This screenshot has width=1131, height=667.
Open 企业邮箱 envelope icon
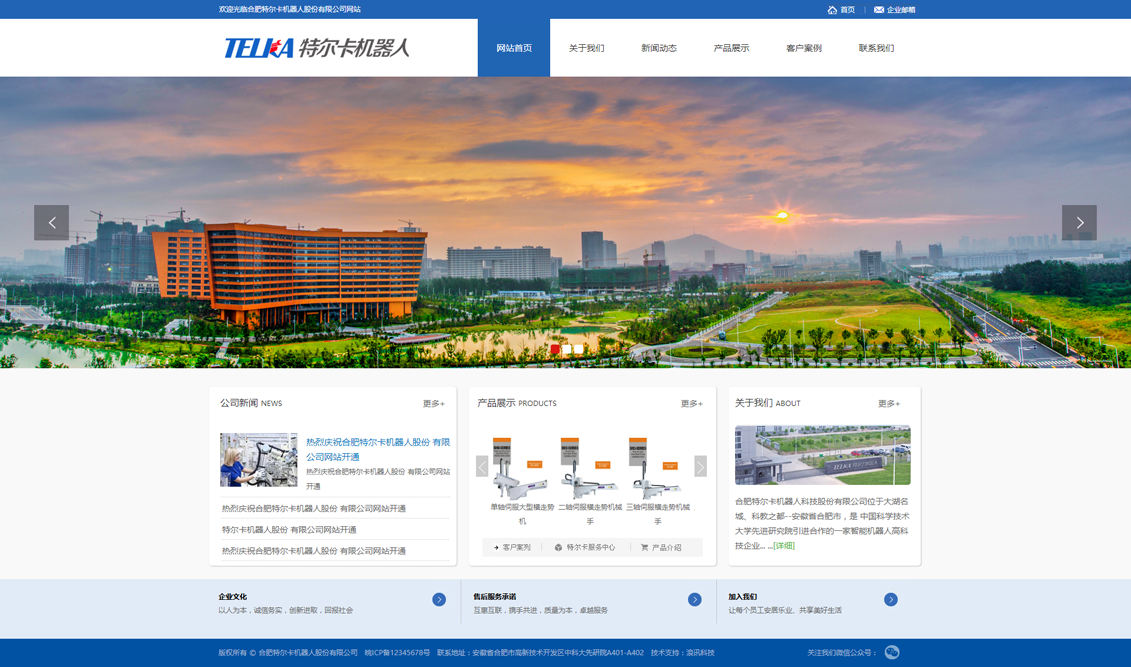(x=878, y=10)
